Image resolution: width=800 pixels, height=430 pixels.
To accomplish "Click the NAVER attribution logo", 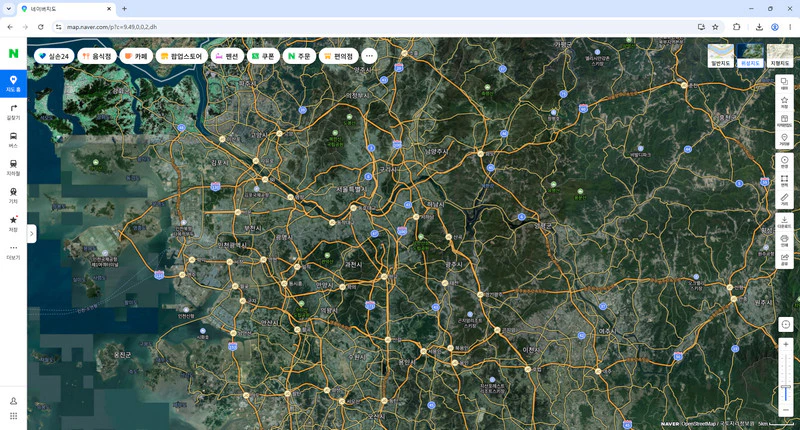I will click(x=669, y=424).
